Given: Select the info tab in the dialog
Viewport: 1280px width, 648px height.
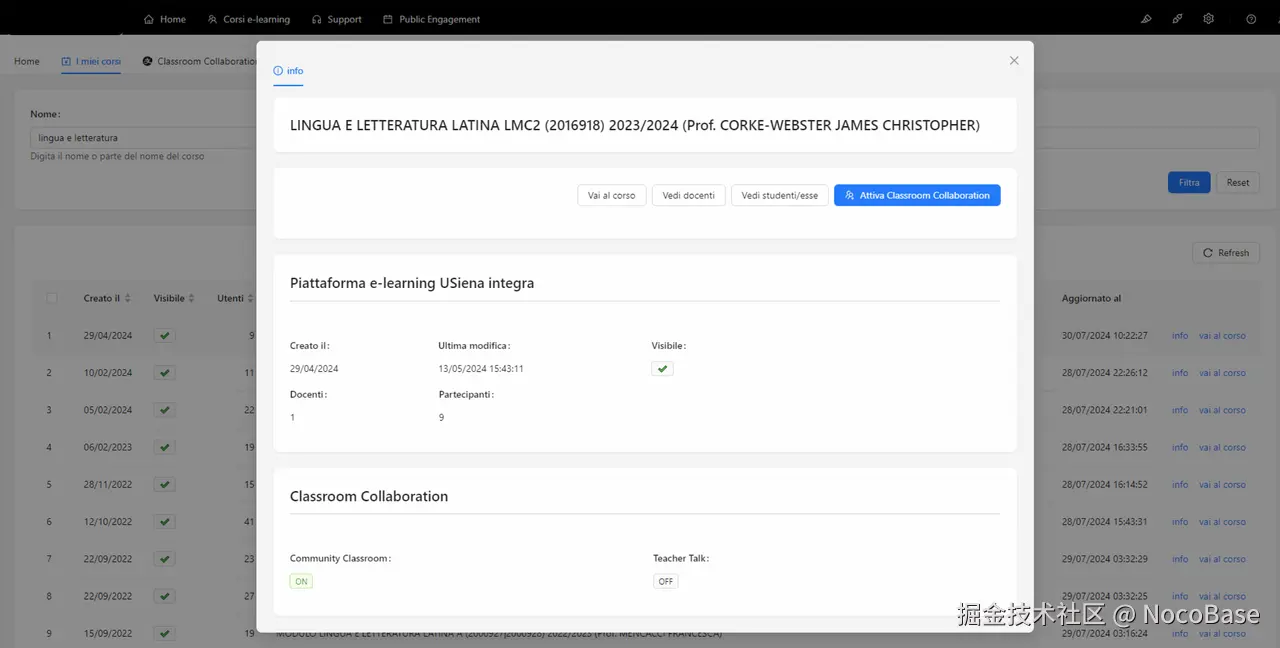Looking at the screenshot, I should click(x=288, y=71).
